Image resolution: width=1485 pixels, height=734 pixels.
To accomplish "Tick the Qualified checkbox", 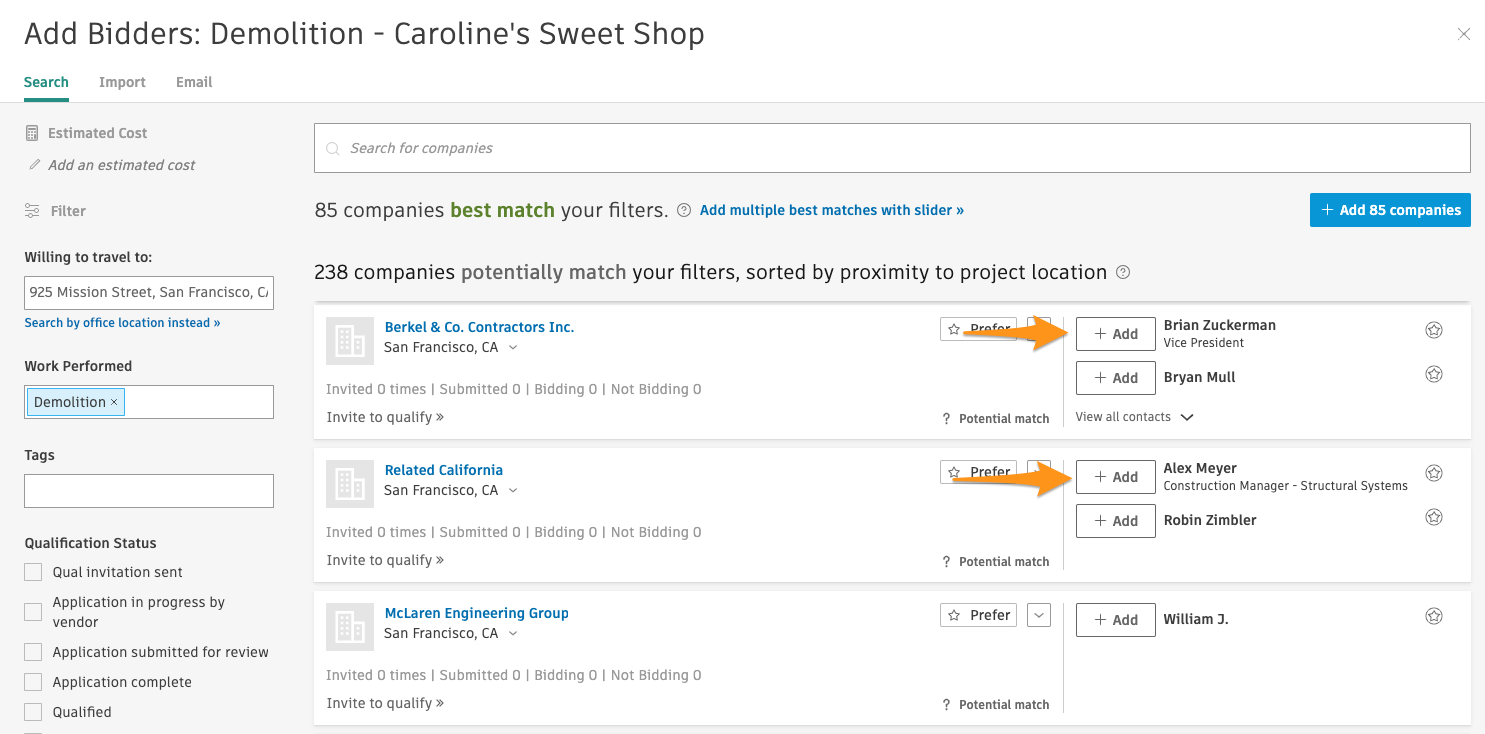I will [x=33, y=712].
